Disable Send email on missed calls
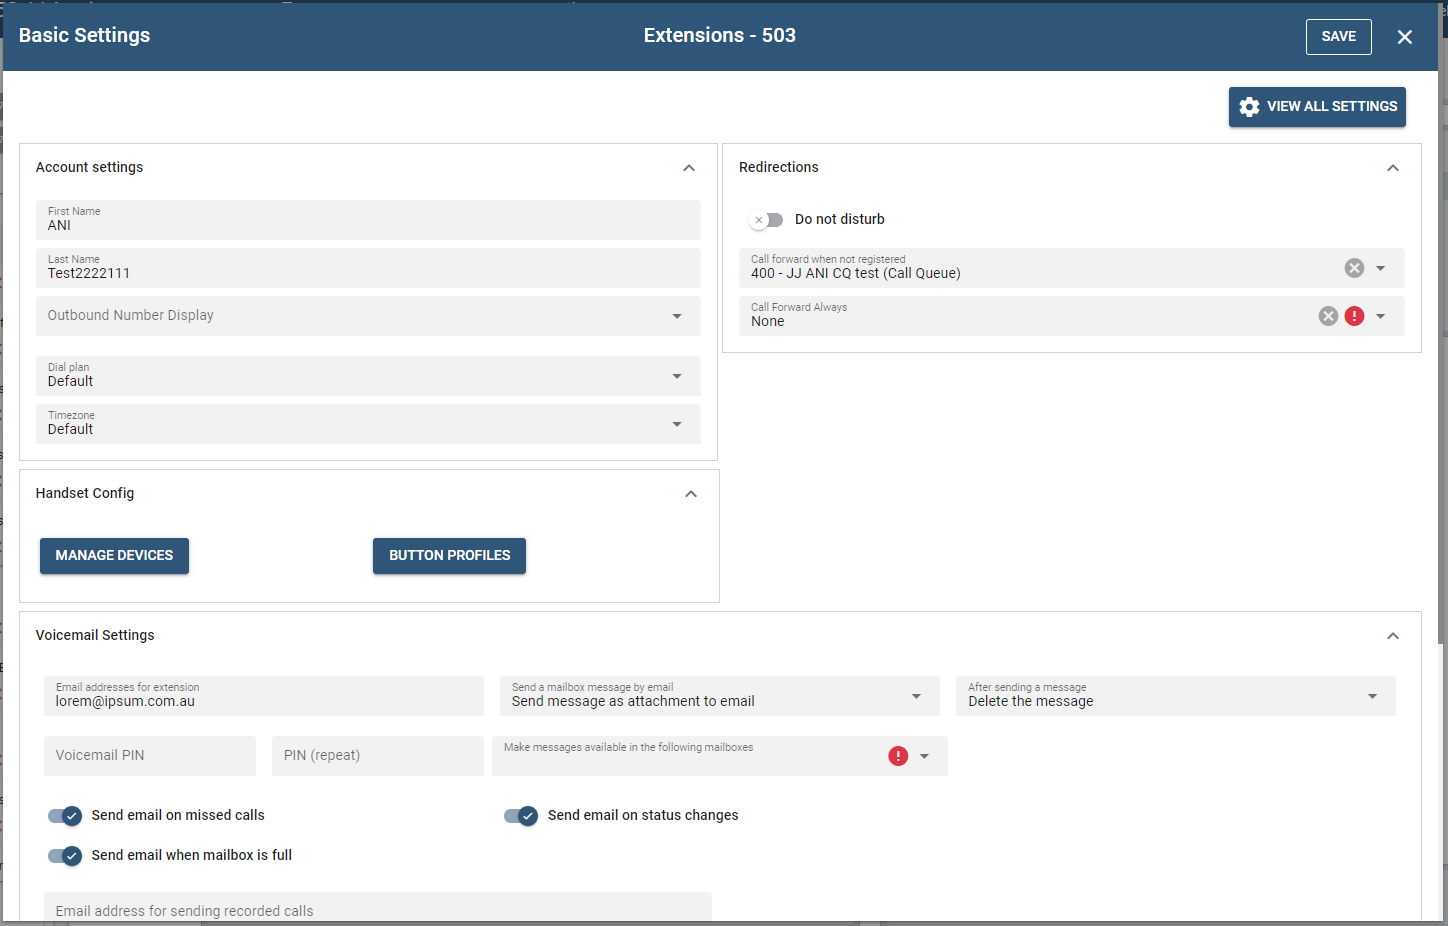The image size is (1448, 926). pyautogui.click(x=65, y=816)
